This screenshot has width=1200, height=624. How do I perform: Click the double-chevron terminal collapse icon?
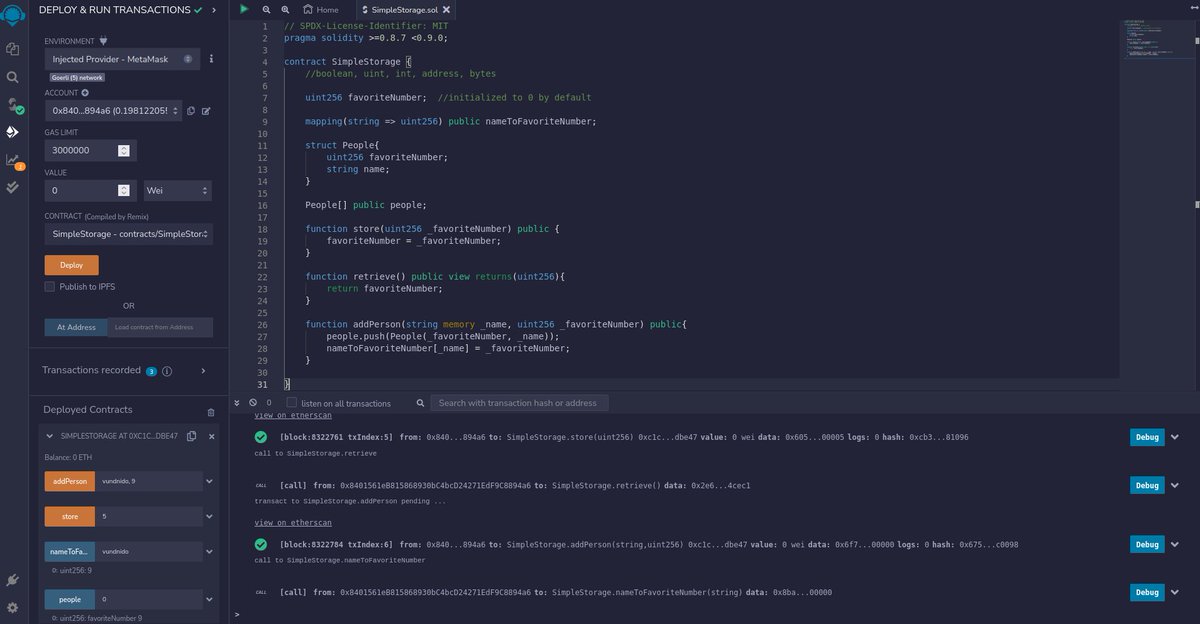(238, 403)
